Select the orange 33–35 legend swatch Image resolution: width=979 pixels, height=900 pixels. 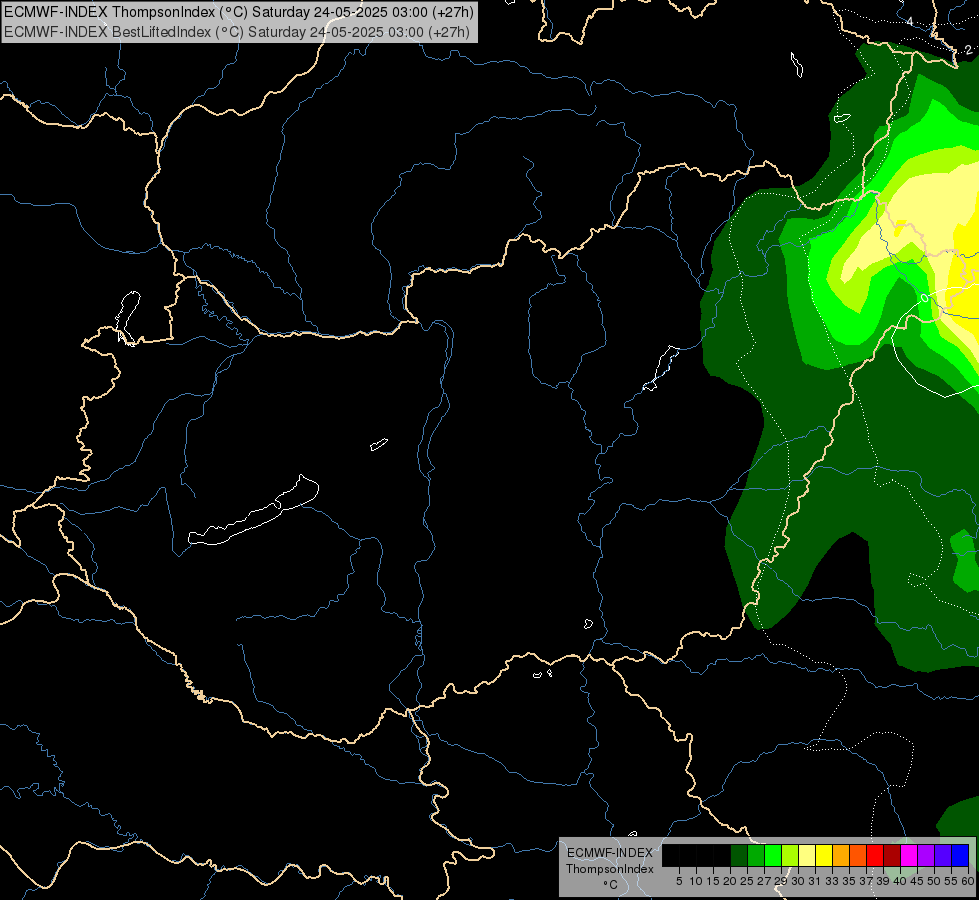pos(841,855)
